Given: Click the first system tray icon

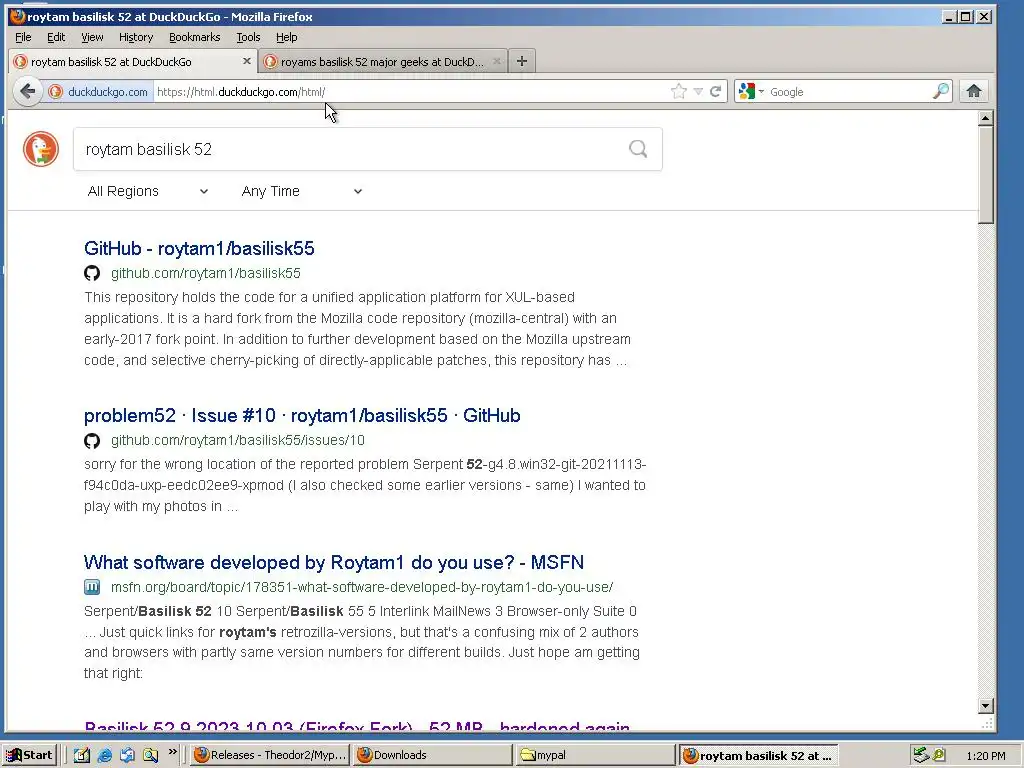Looking at the screenshot, I should click(921, 755).
